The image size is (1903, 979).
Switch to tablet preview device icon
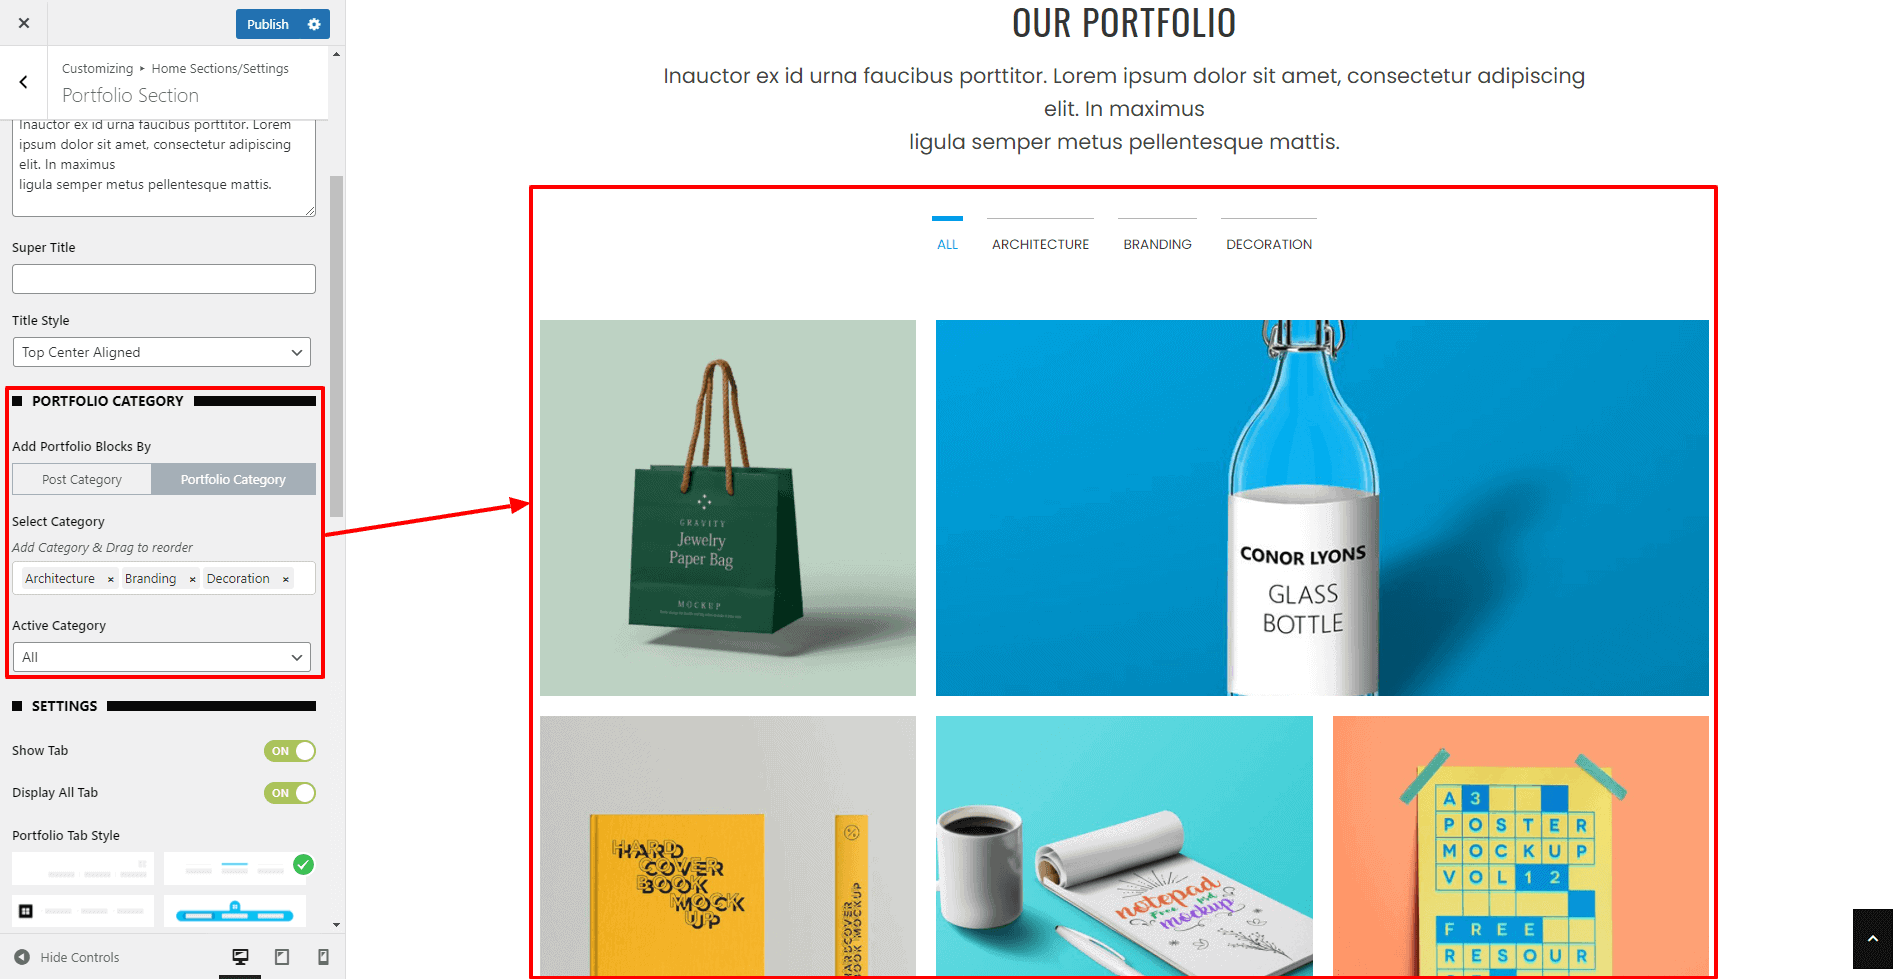[282, 957]
